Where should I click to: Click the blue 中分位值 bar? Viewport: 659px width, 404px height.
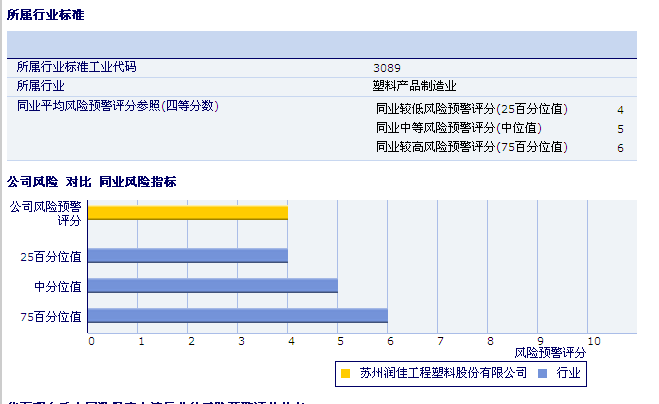(213, 285)
